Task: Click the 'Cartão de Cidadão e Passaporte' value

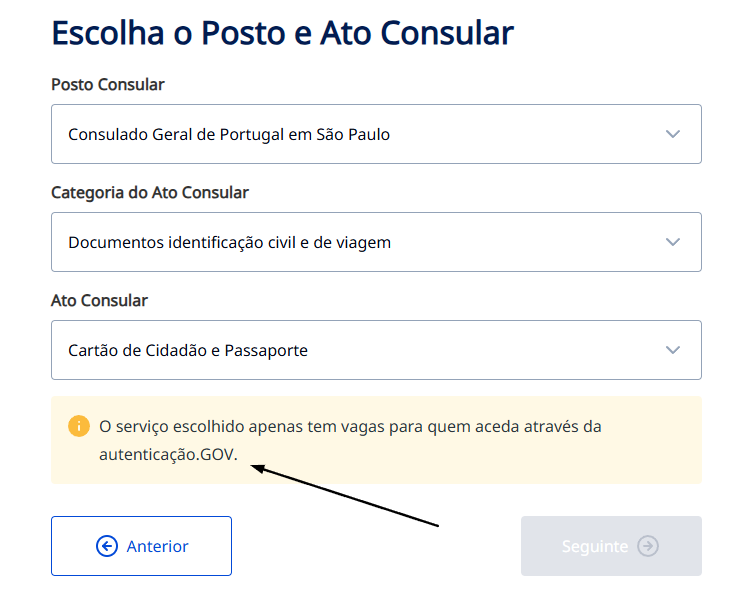Action: tap(188, 350)
